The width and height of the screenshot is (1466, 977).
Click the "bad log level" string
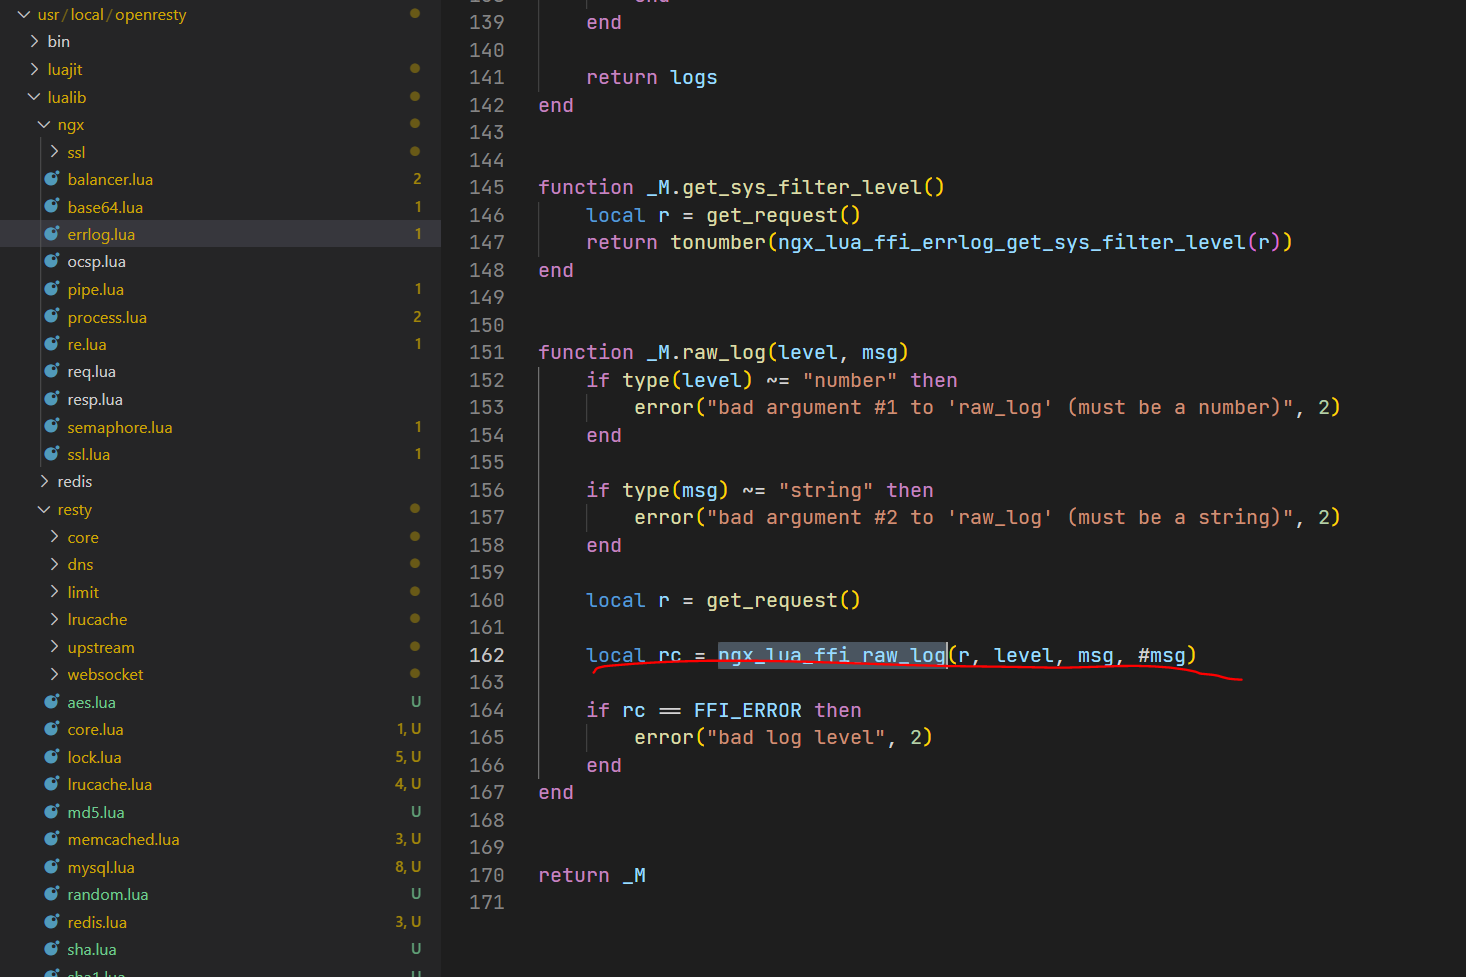pos(796,737)
